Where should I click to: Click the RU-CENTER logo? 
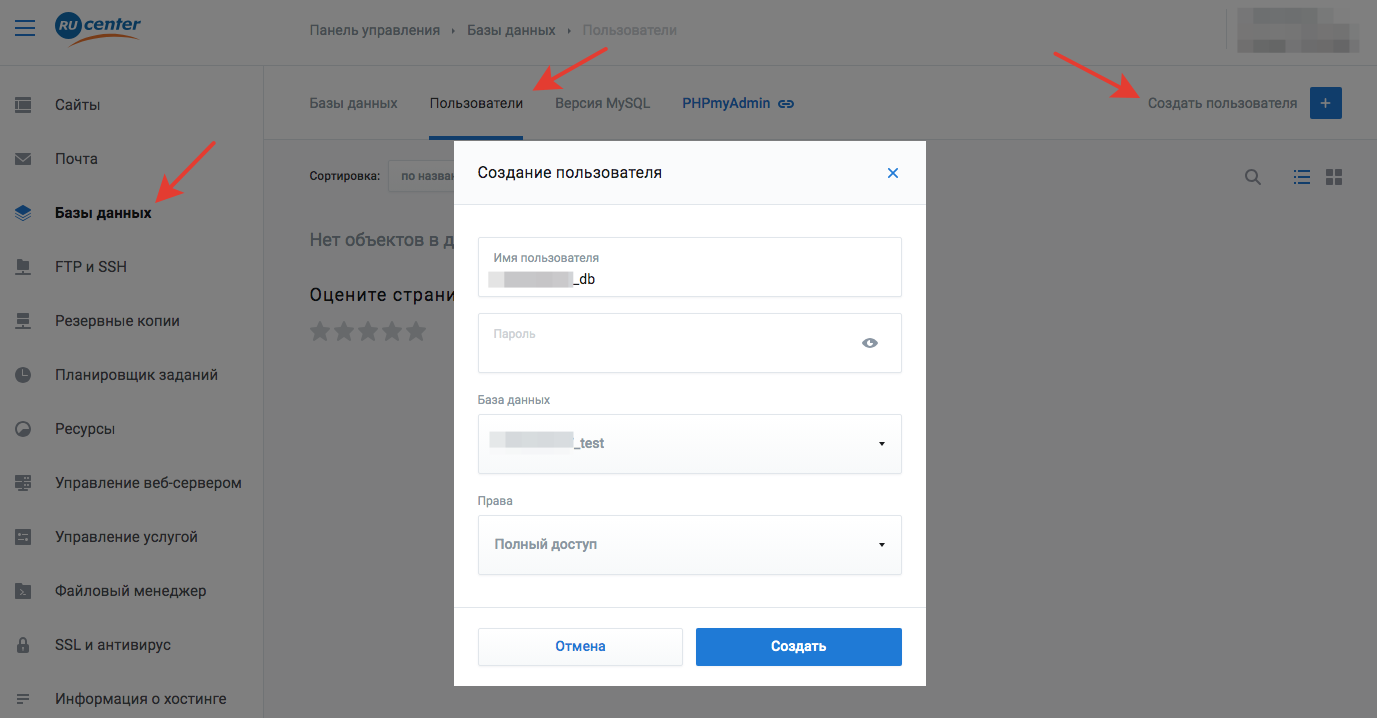pyautogui.click(x=98, y=28)
